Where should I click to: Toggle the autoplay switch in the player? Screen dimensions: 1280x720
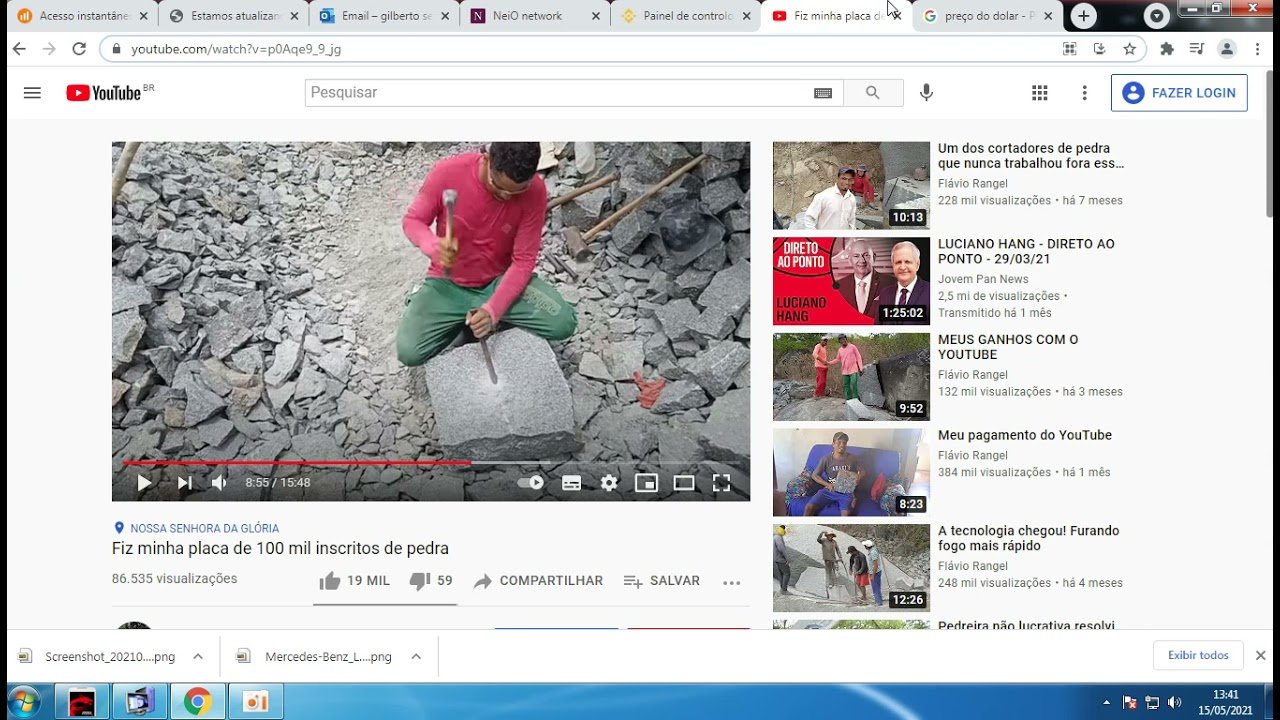[x=530, y=483]
